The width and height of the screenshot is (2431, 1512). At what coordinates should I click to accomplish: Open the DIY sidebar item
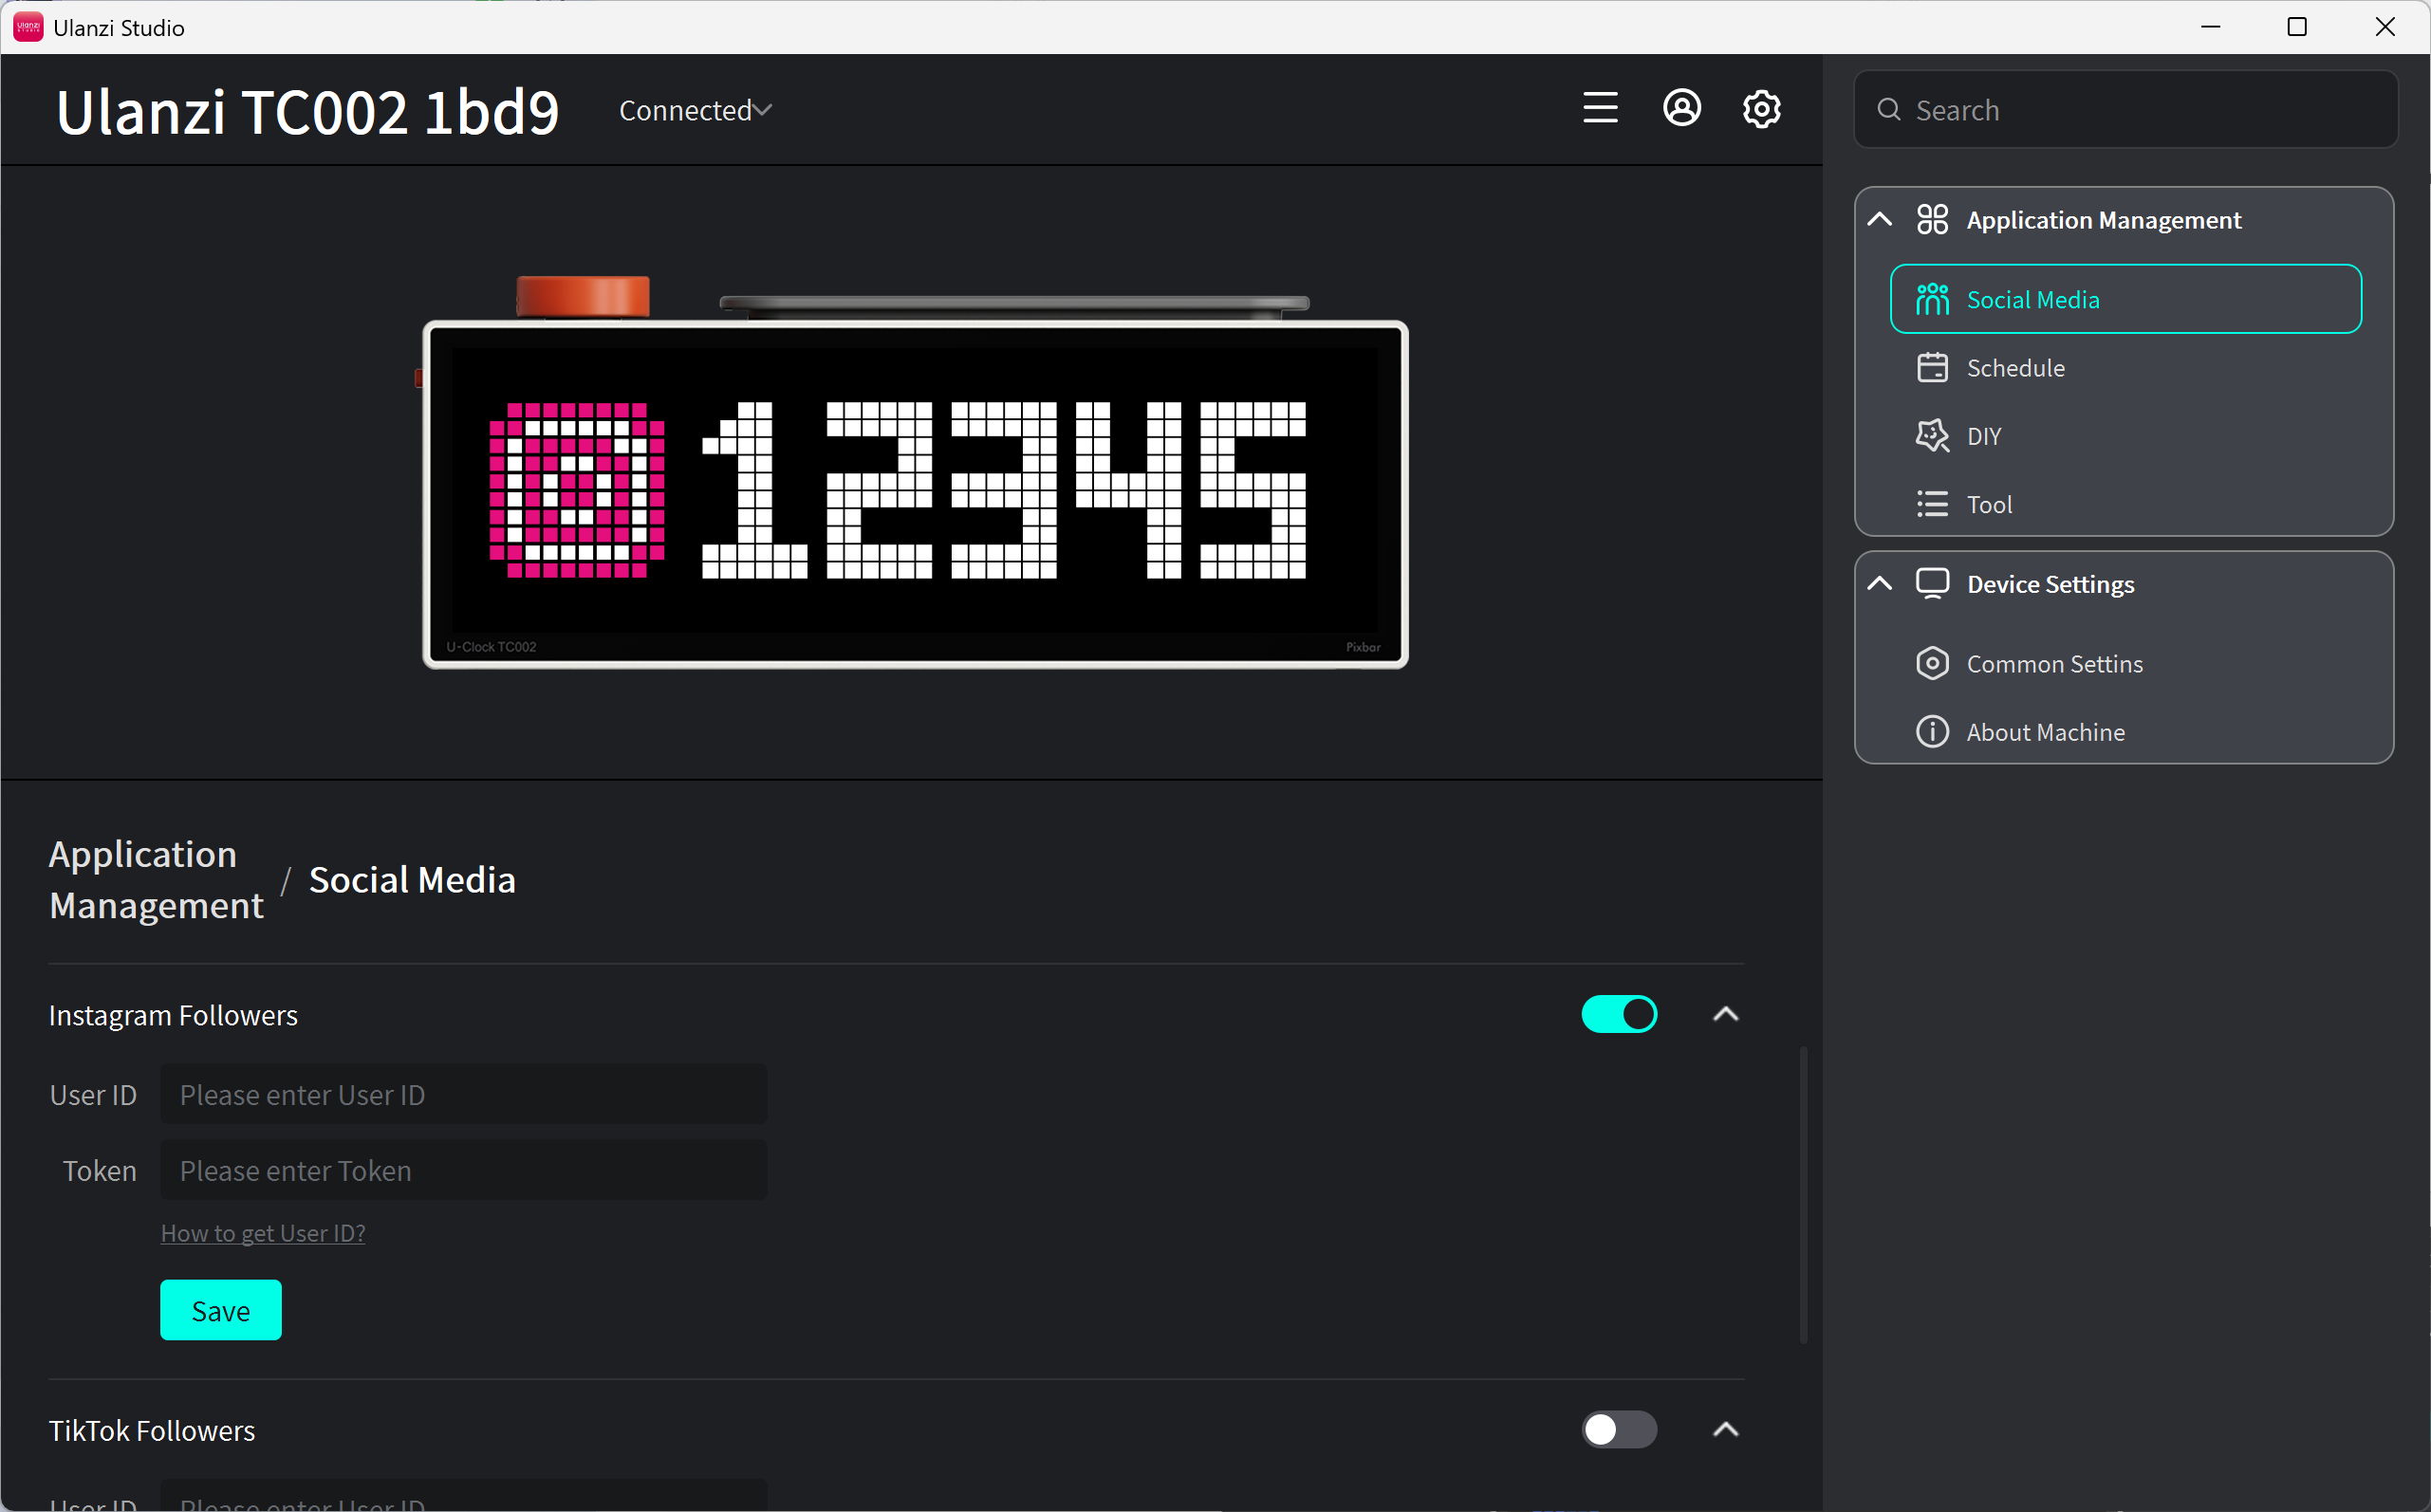pyautogui.click(x=2125, y=435)
